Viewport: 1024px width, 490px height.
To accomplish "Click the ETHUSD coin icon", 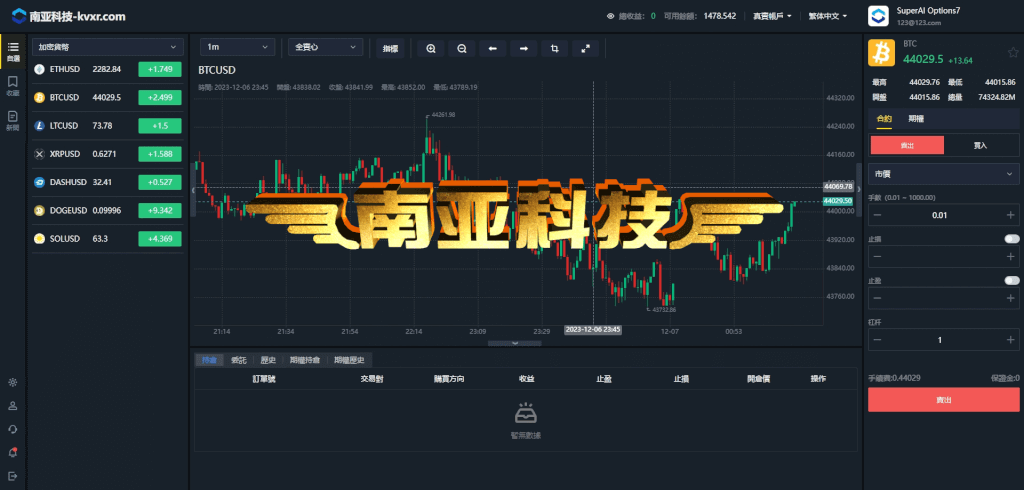I will click(39, 69).
